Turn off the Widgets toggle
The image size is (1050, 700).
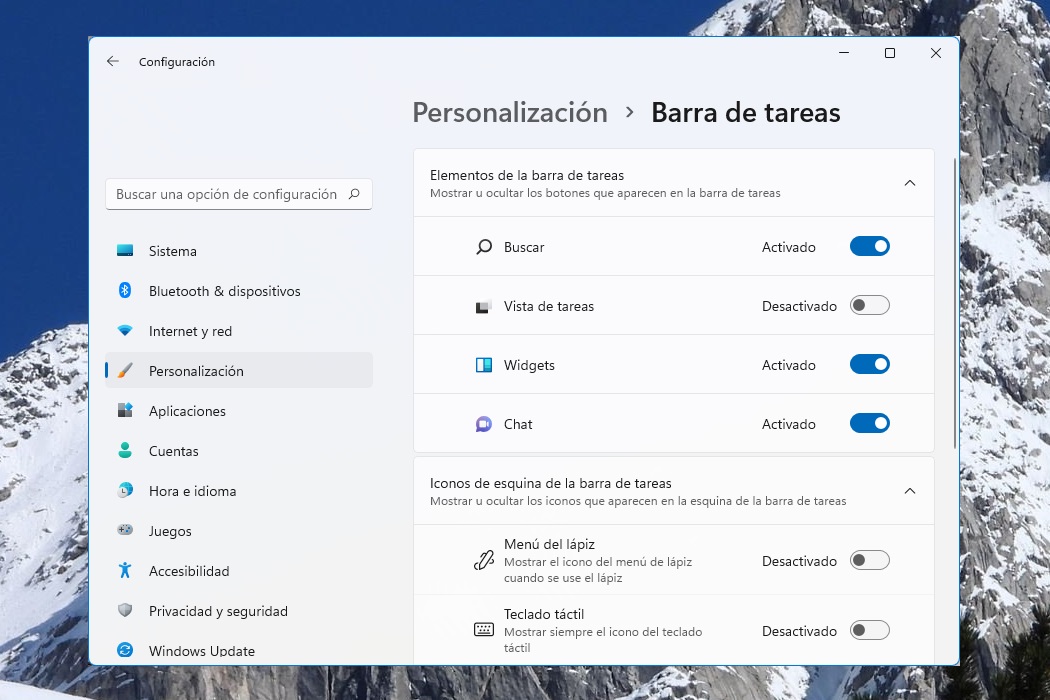point(869,364)
